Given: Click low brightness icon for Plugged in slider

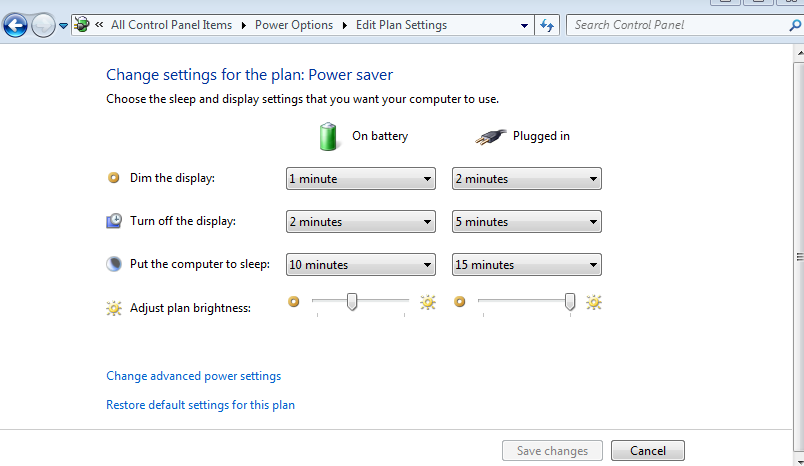Looking at the screenshot, I should click(x=459, y=301).
